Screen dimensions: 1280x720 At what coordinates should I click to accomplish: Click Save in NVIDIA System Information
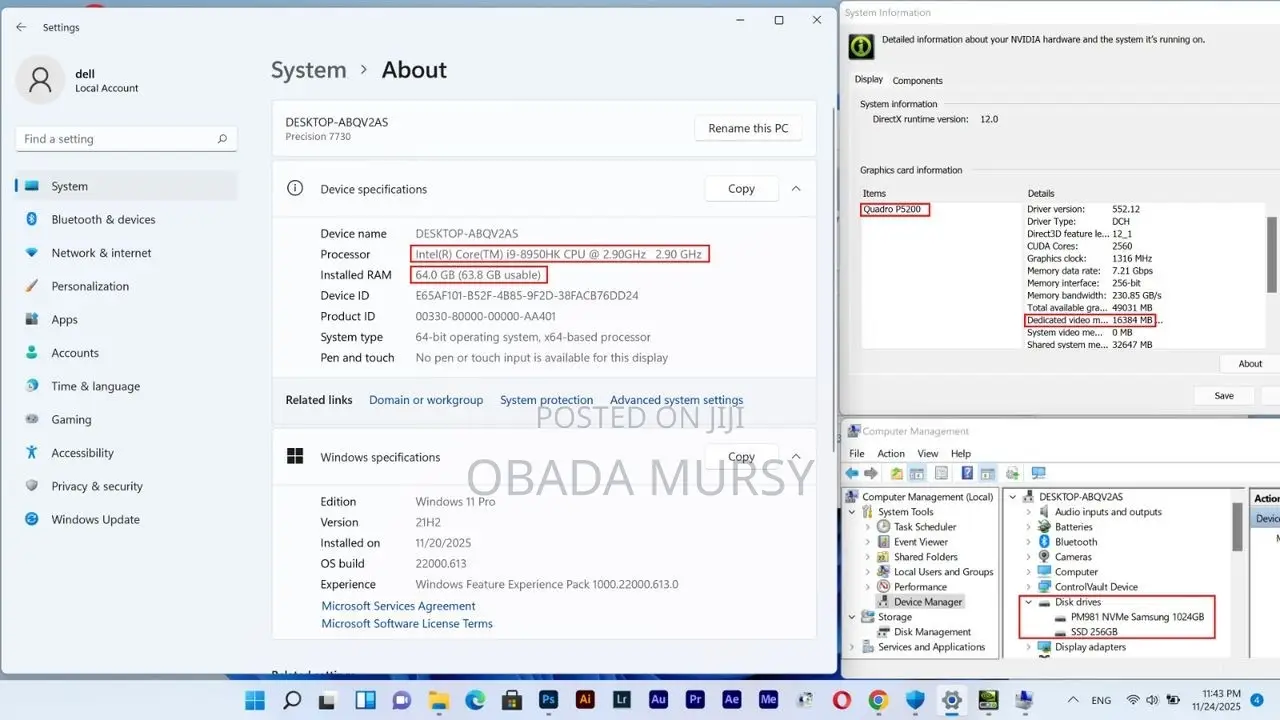(x=1224, y=396)
